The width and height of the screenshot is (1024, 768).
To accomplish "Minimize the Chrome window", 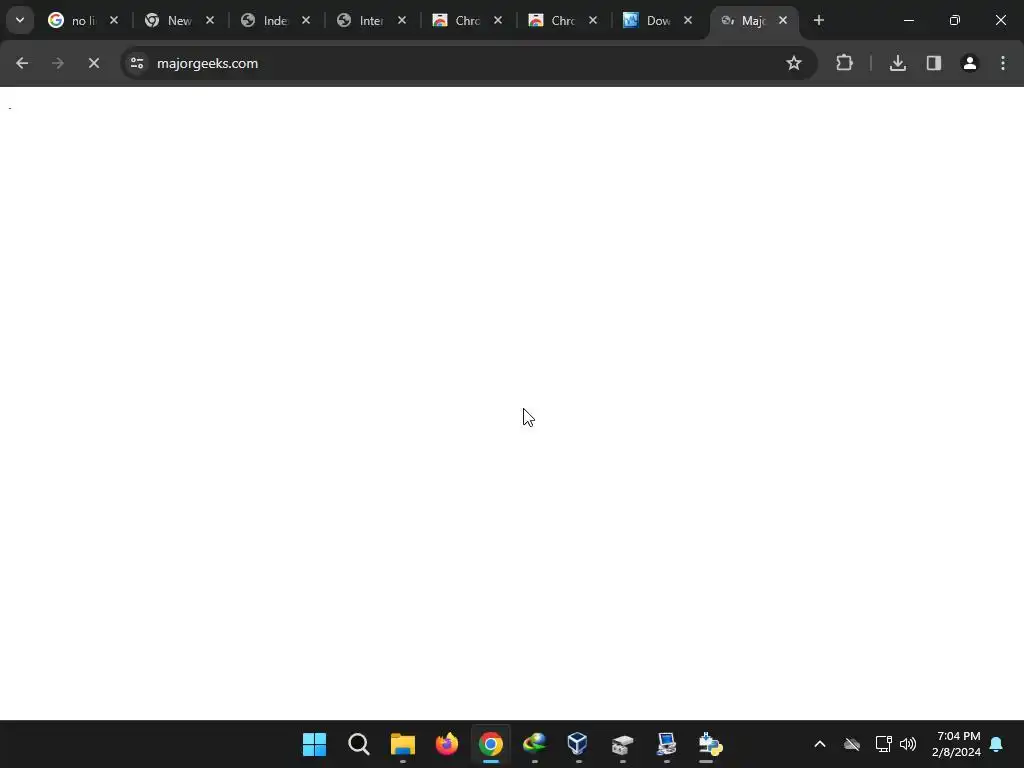I will click(908, 20).
